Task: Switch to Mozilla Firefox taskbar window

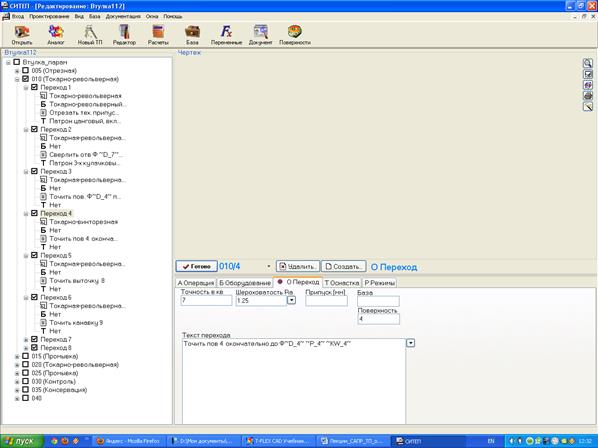Action: (129, 441)
